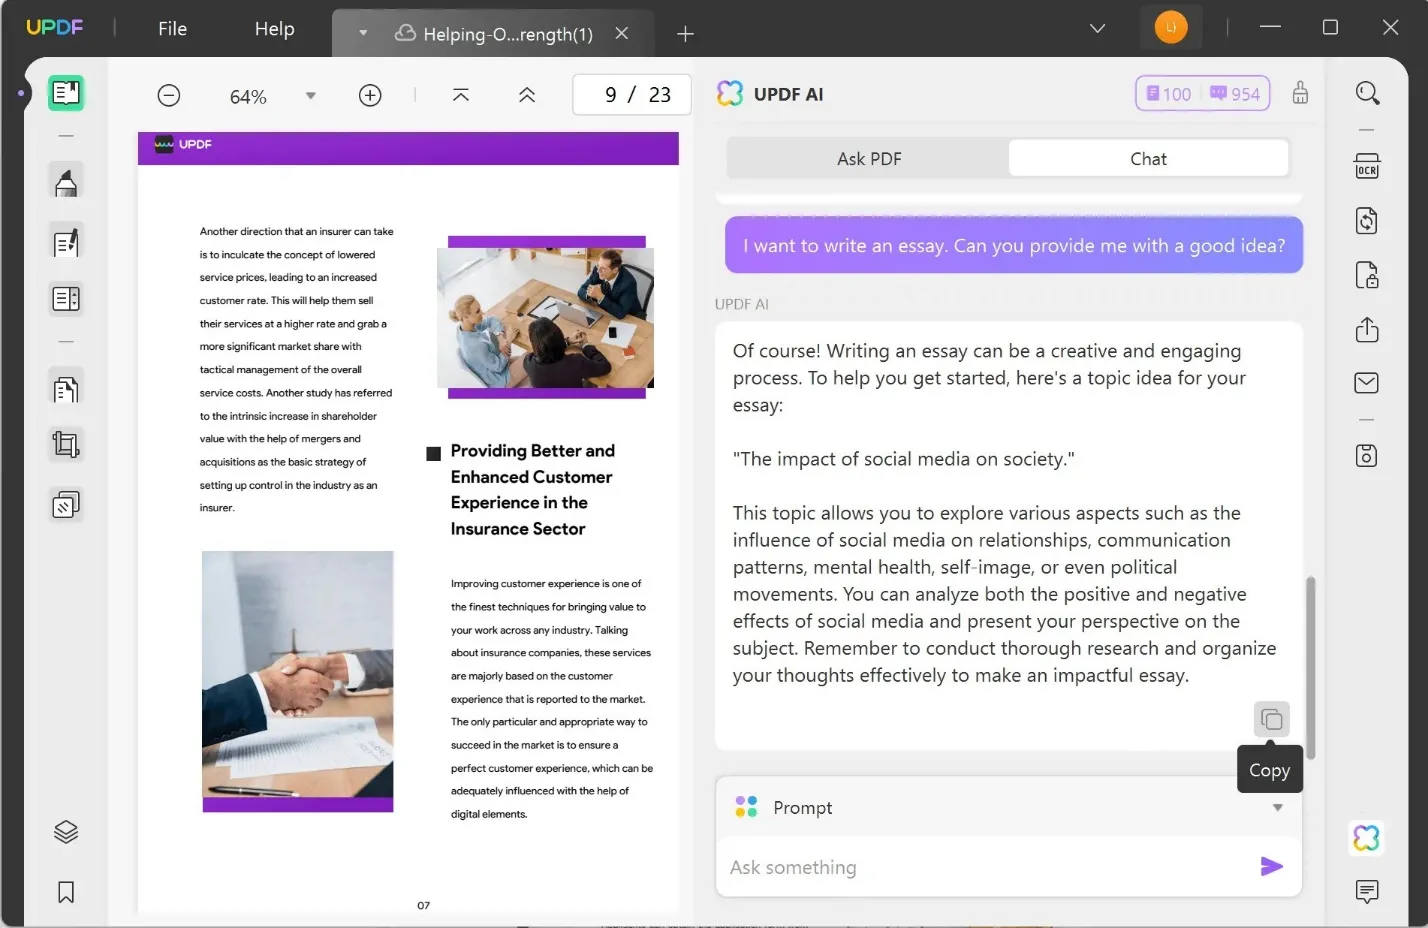The width and height of the screenshot is (1428, 928).
Task: Open the Watermark and background tool
Action: (66, 505)
